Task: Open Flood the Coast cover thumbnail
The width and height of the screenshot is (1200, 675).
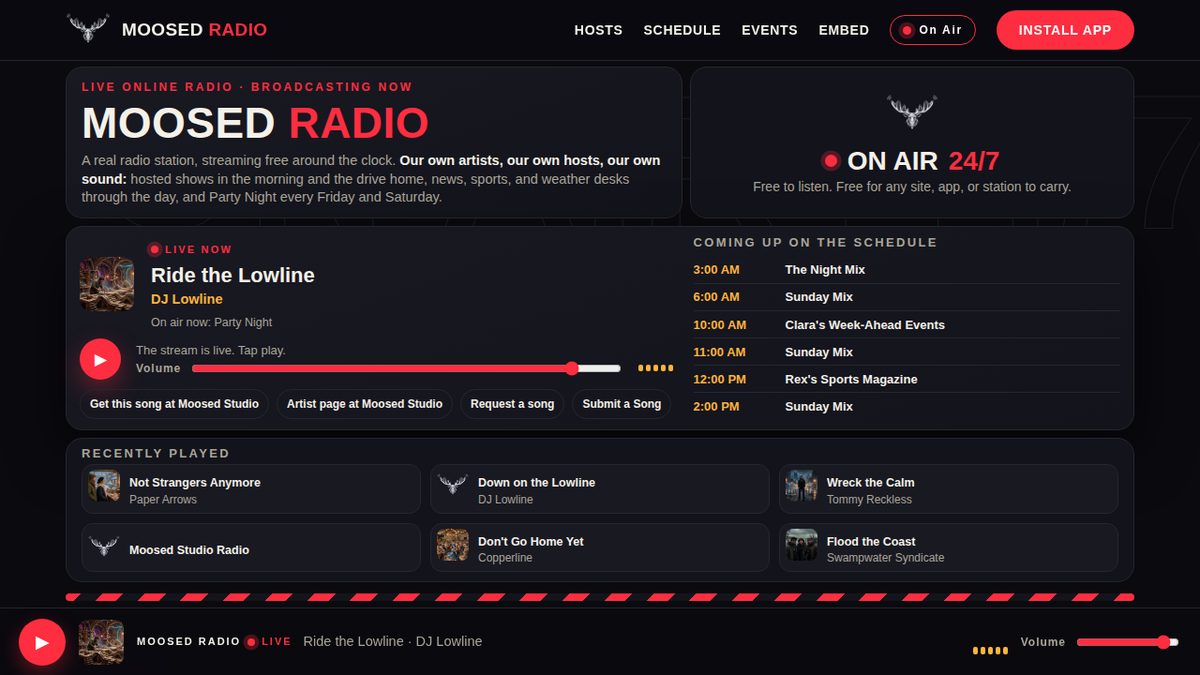Action: [x=802, y=546]
